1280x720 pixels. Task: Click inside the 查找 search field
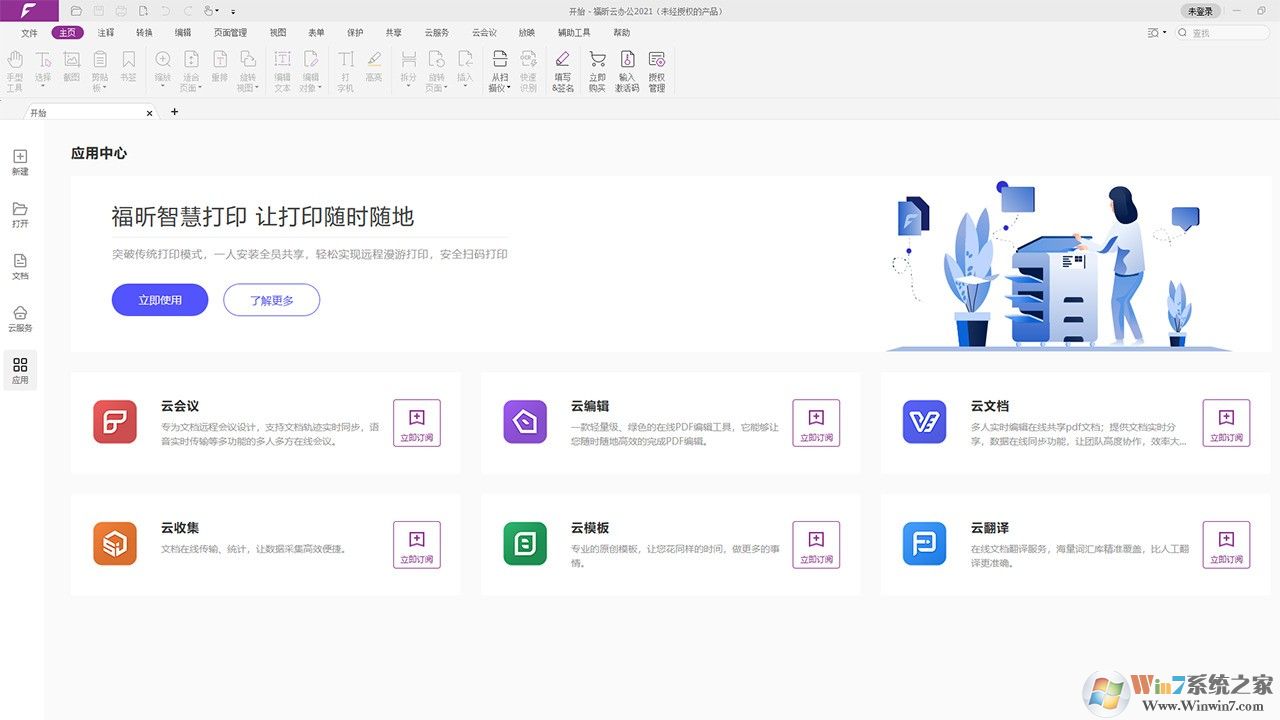pyautogui.click(x=1222, y=32)
